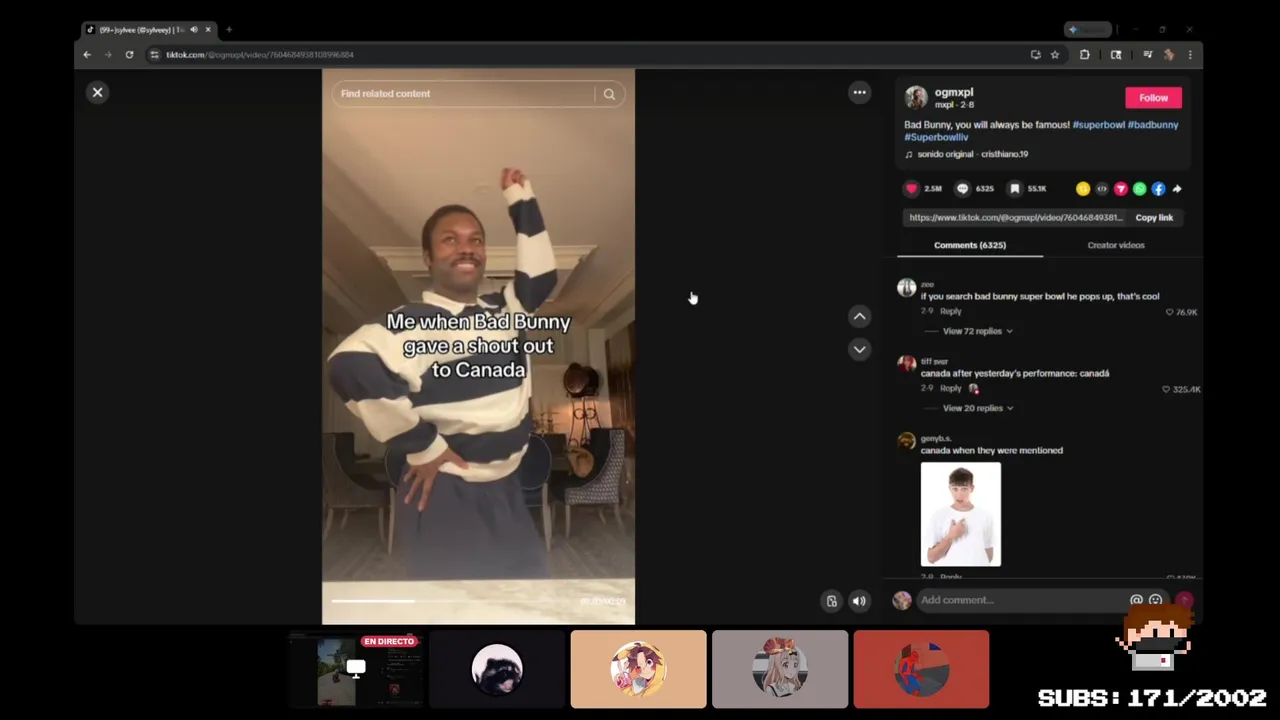This screenshot has height=720, width=1280.
Task: Open more share options arrow
Action: [1177, 188]
